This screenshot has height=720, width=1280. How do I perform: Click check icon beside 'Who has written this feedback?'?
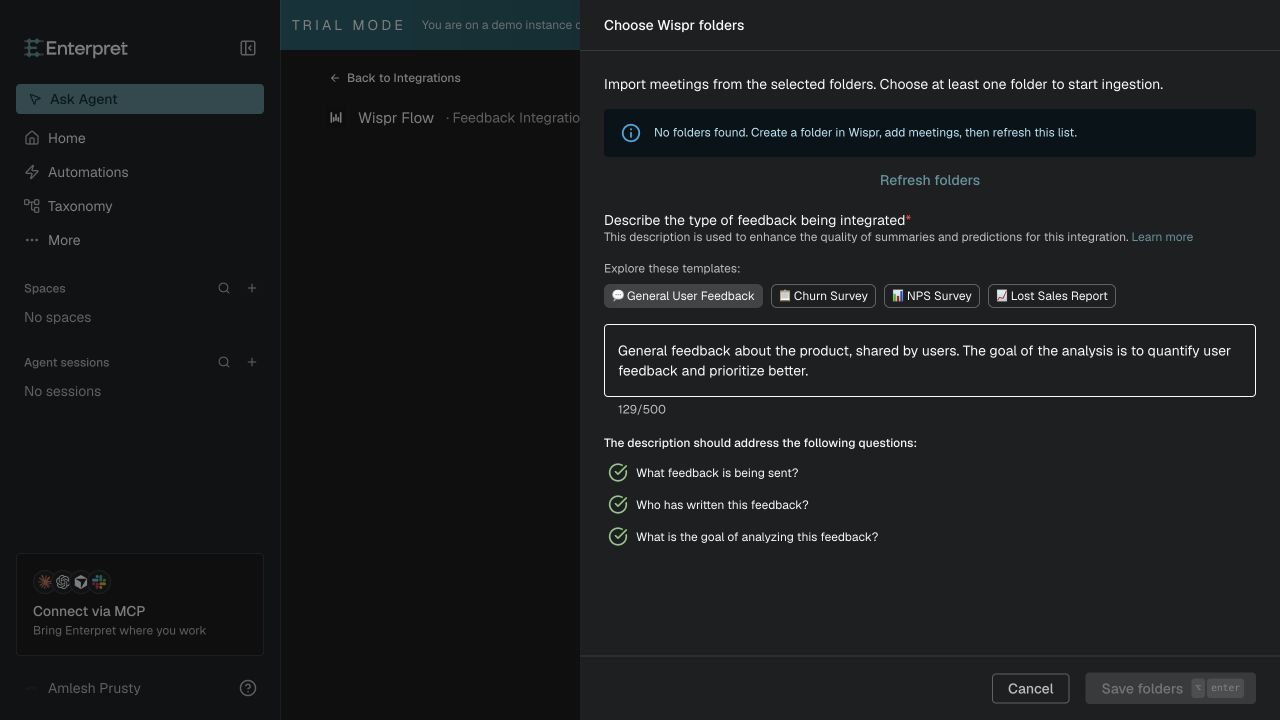click(x=618, y=504)
